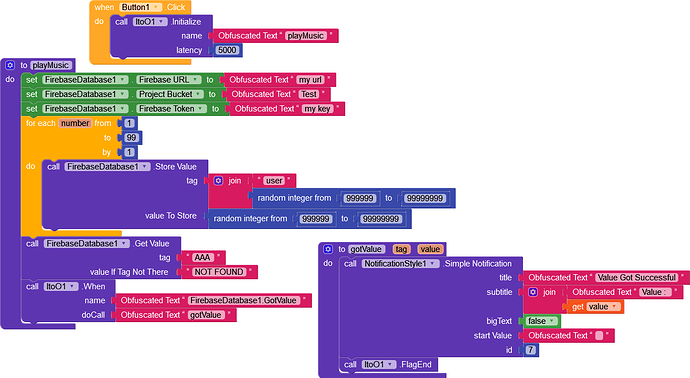This screenshot has height=378, width=690.
Task: Click the empty start Value text field
Action: [599, 336]
